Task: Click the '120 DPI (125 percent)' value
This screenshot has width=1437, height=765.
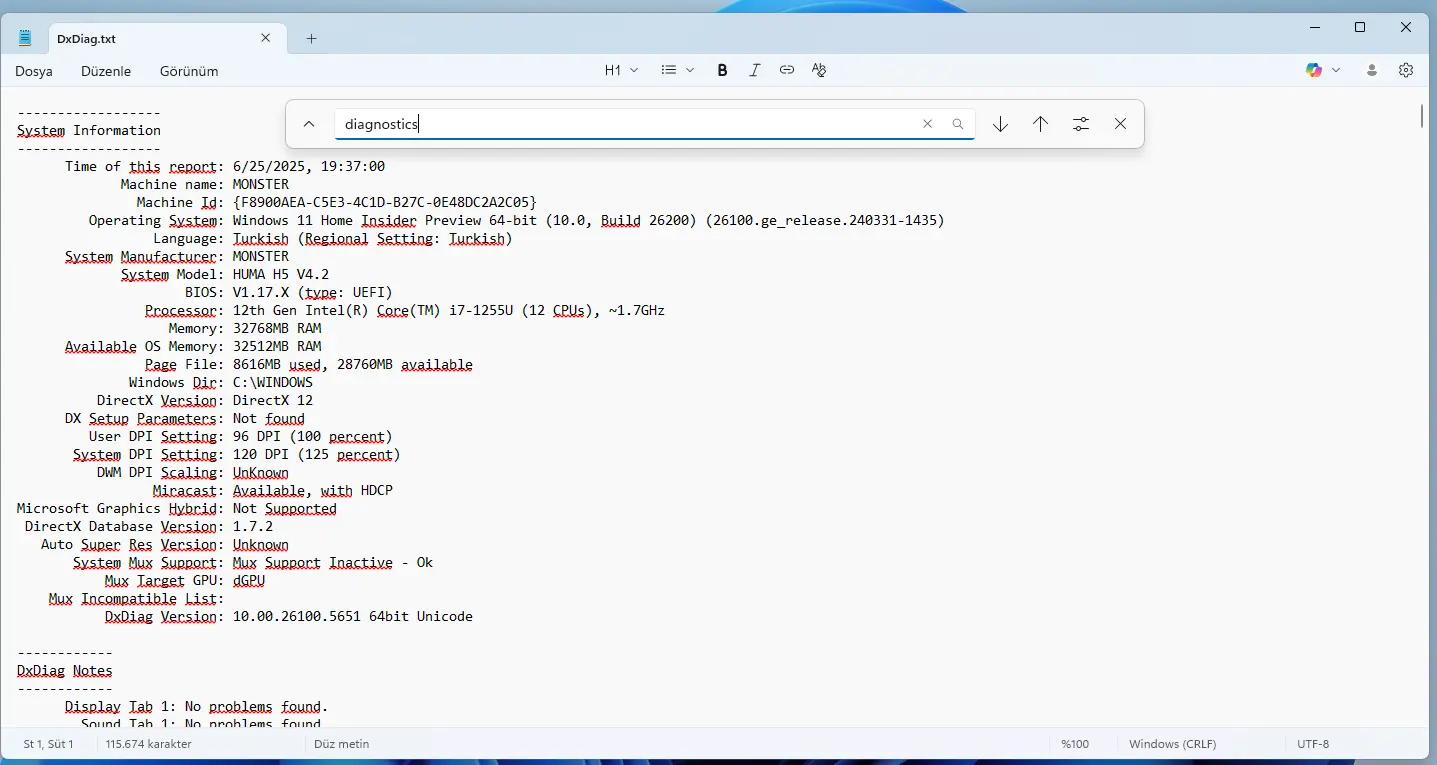Action: pyautogui.click(x=317, y=454)
